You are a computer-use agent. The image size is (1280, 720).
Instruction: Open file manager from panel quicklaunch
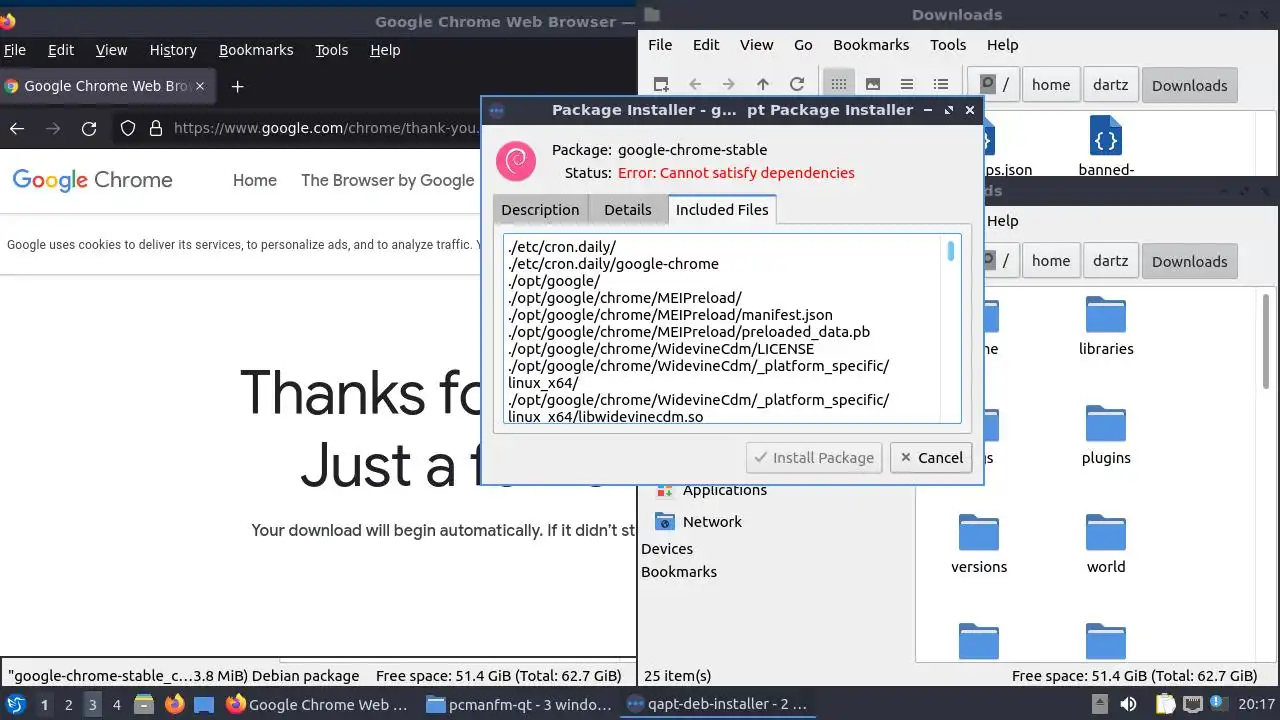[x=143, y=704]
